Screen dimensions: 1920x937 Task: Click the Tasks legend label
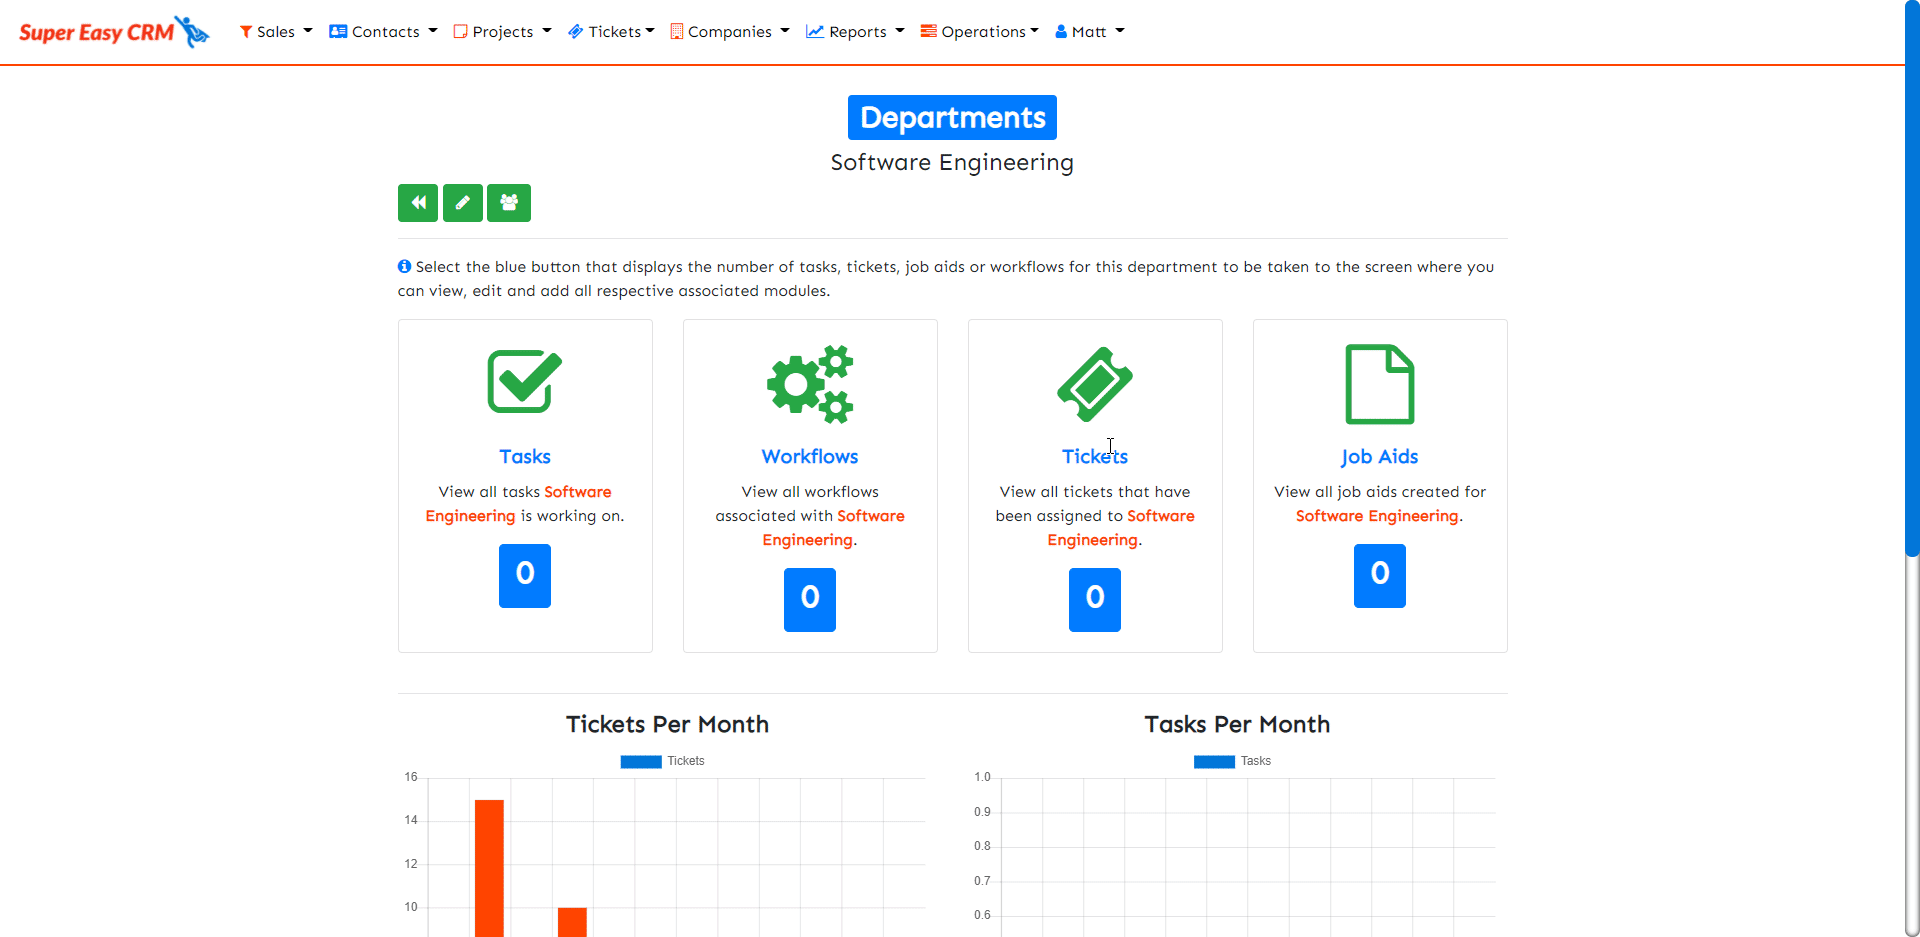[1256, 761]
